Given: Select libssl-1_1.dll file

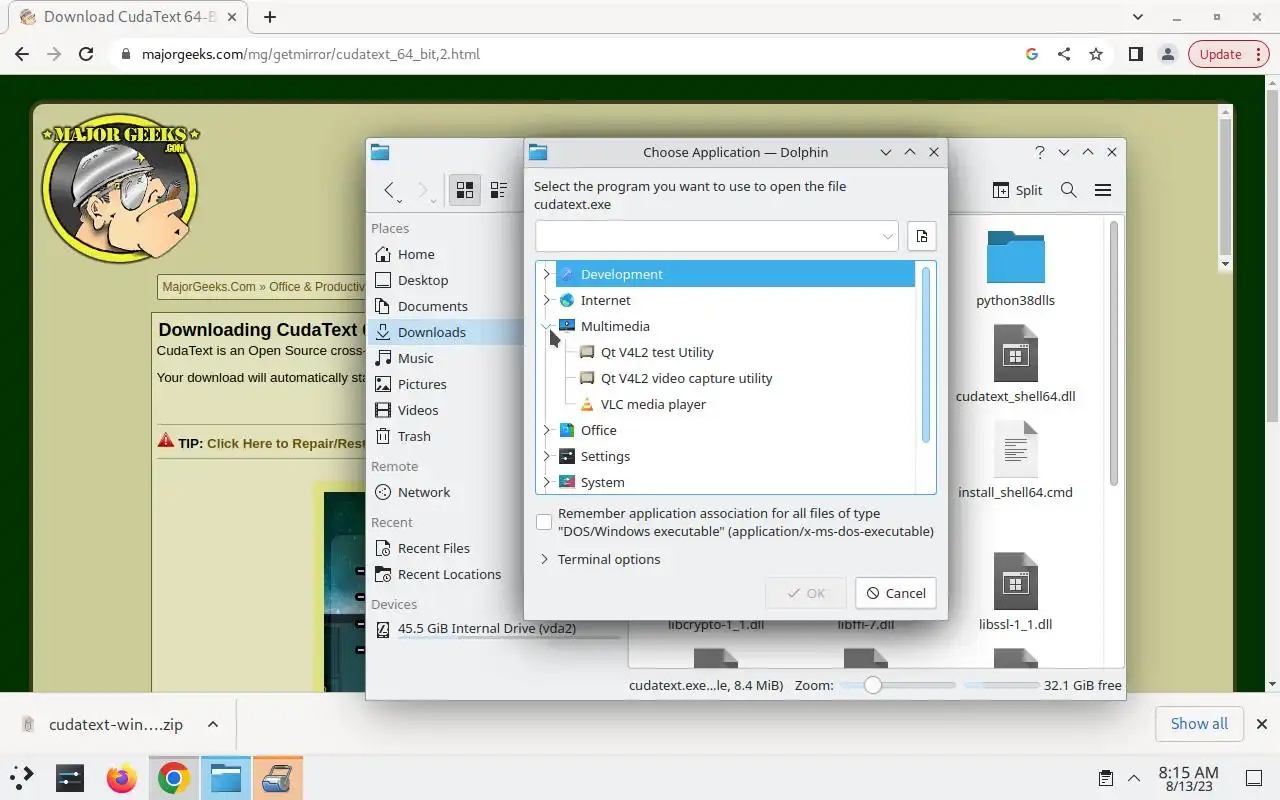Looking at the screenshot, I should point(1015,592).
